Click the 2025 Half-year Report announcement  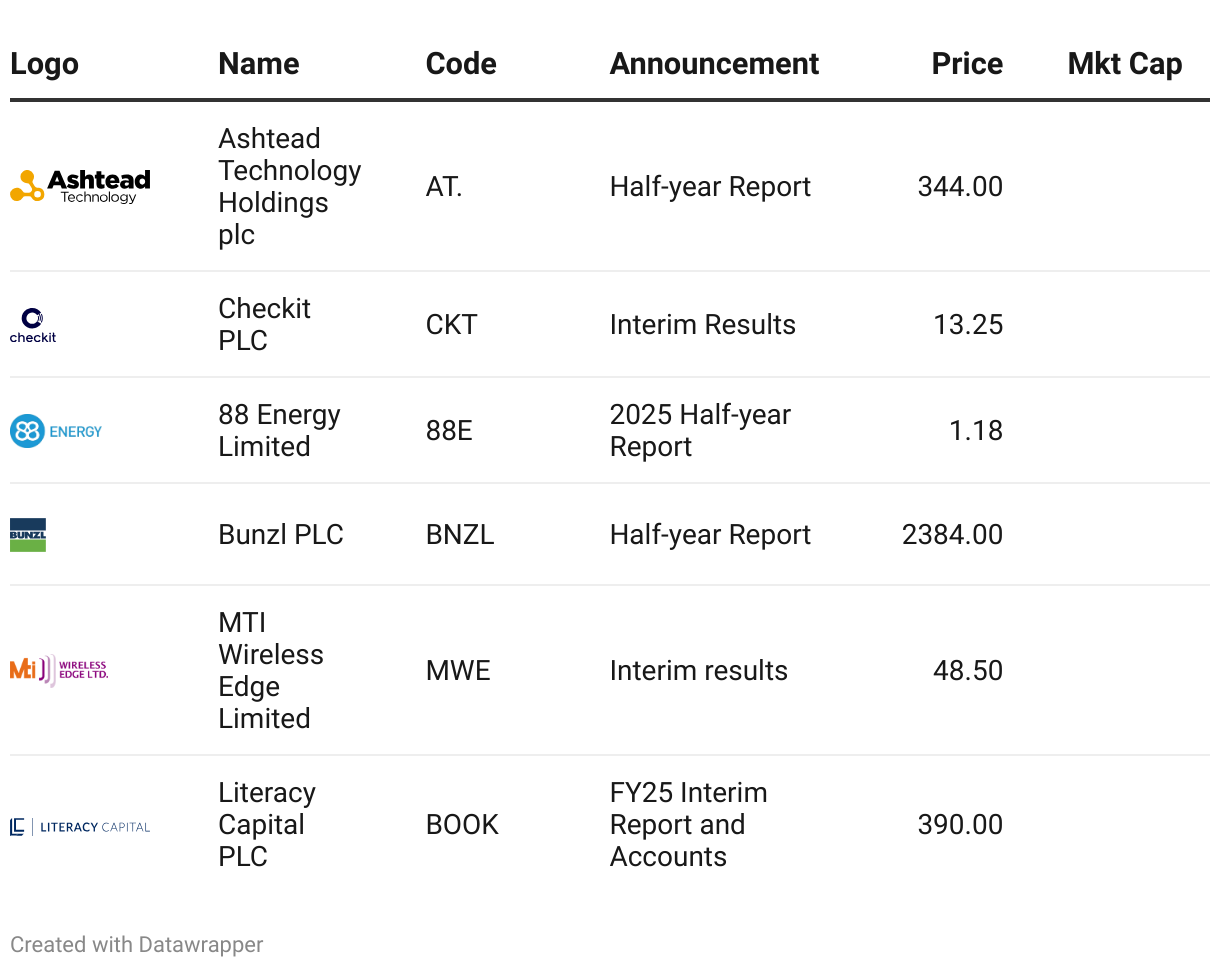[x=700, y=431]
